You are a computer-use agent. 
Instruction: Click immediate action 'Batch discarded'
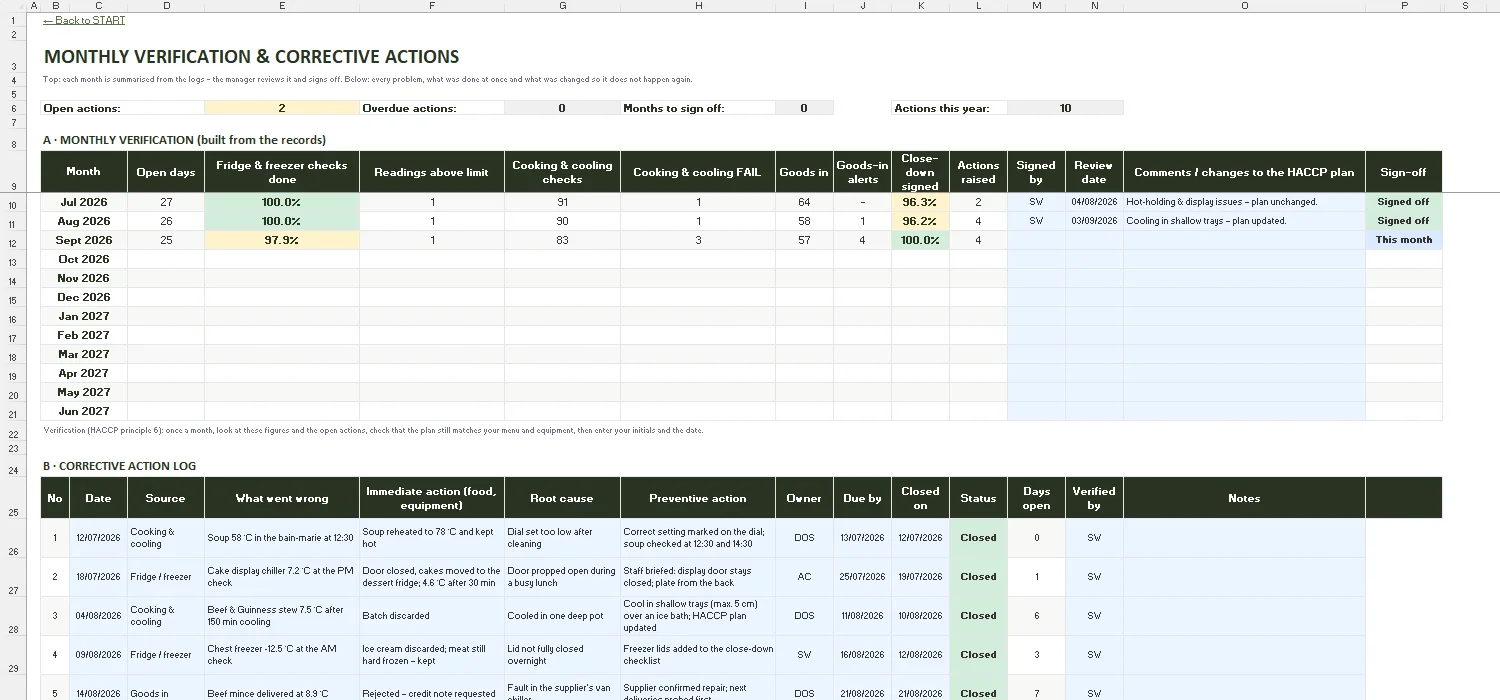click(x=432, y=616)
